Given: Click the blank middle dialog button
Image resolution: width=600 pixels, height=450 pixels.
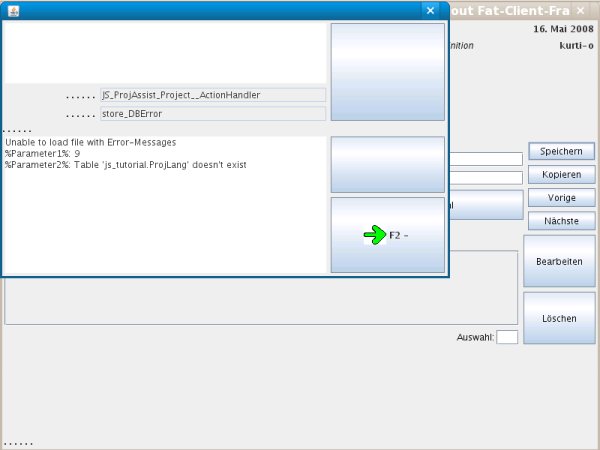Looking at the screenshot, I should pyautogui.click(x=387, y=164).
